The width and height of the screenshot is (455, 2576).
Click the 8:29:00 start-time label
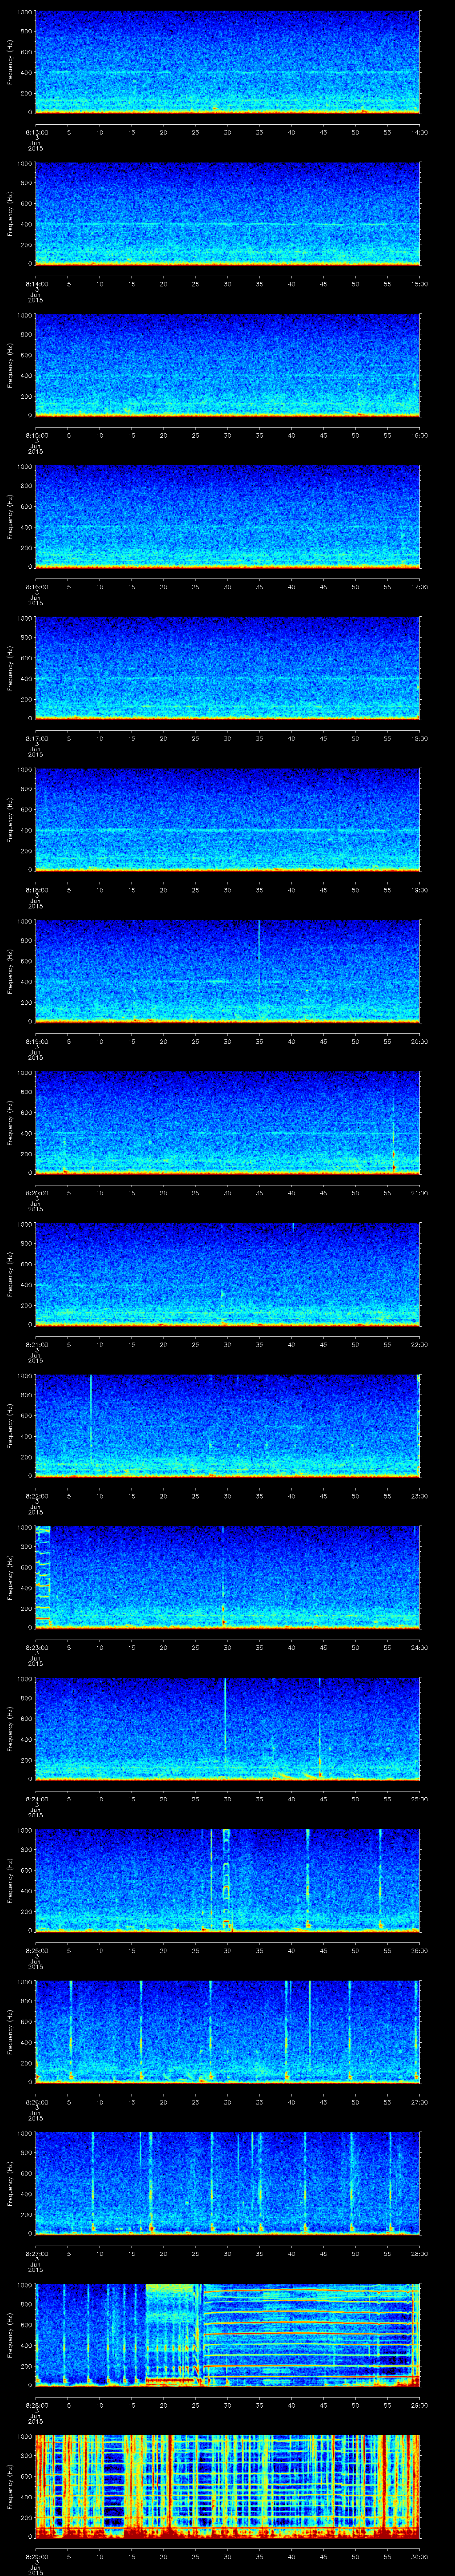[x=36, y=2555]
